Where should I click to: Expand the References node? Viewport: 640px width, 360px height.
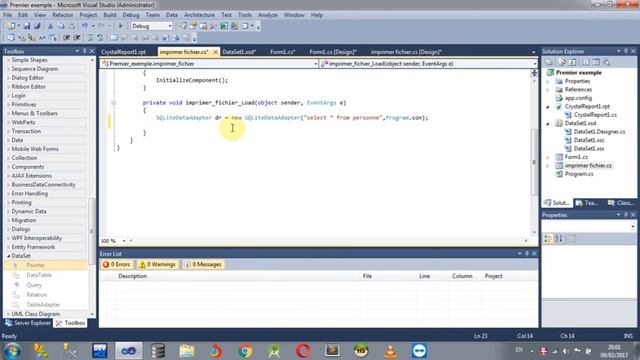click(548, 90)
